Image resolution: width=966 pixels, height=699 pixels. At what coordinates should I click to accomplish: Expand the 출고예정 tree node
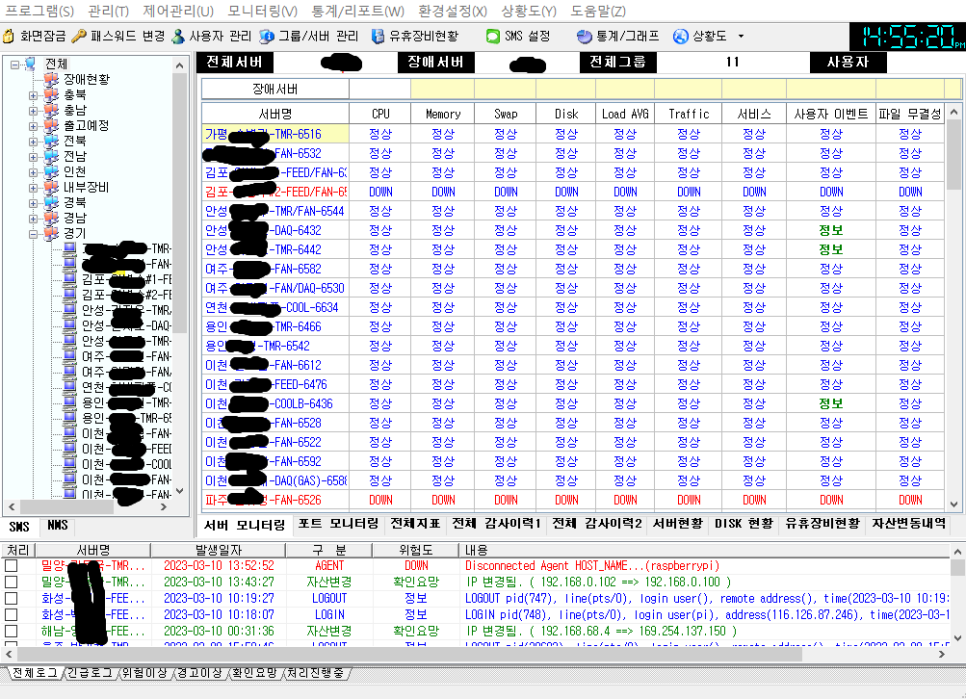[33, 126]
